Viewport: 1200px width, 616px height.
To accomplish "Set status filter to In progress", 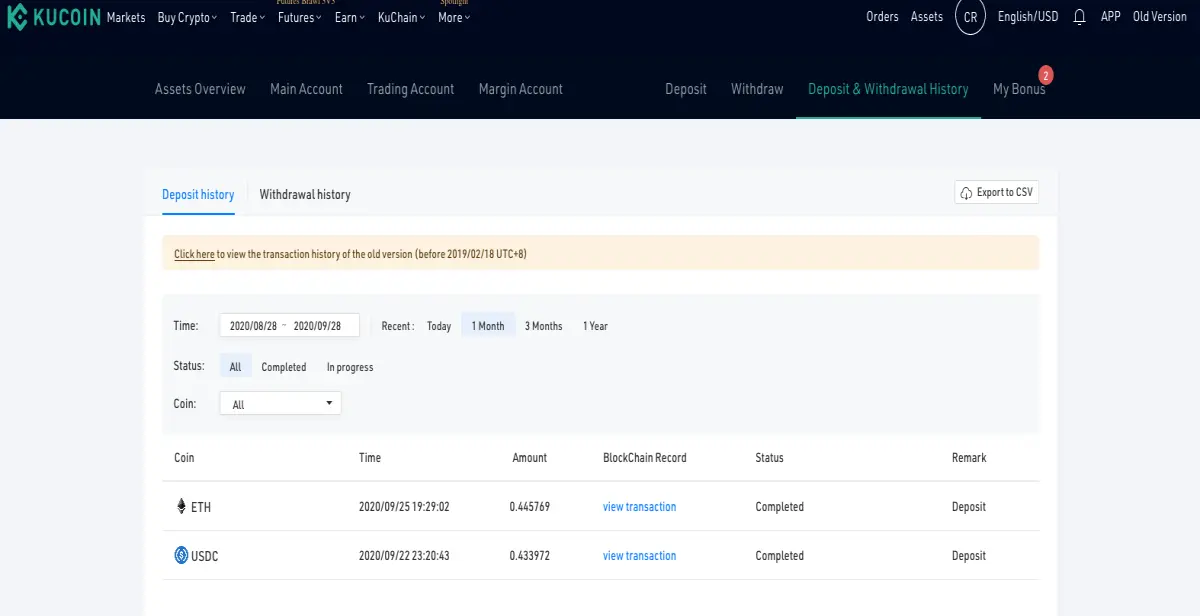I will (350, 367).
